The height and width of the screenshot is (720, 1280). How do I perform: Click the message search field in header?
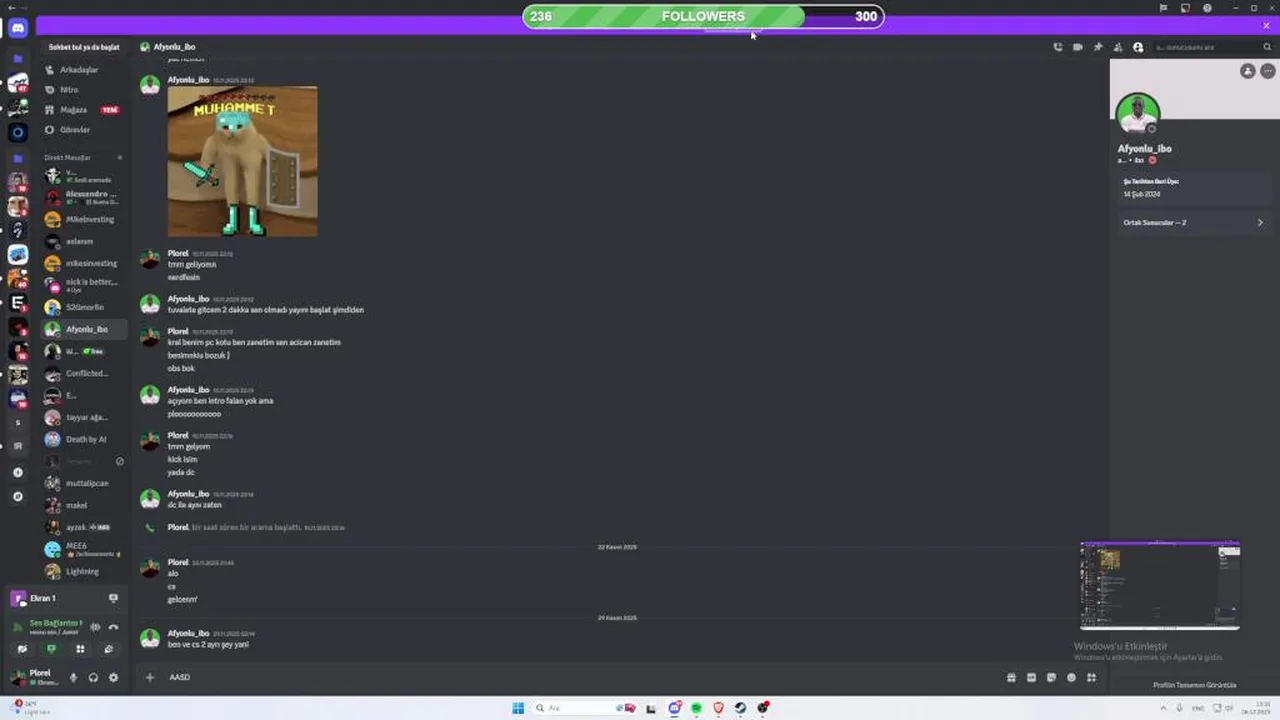pos(1211,47)
